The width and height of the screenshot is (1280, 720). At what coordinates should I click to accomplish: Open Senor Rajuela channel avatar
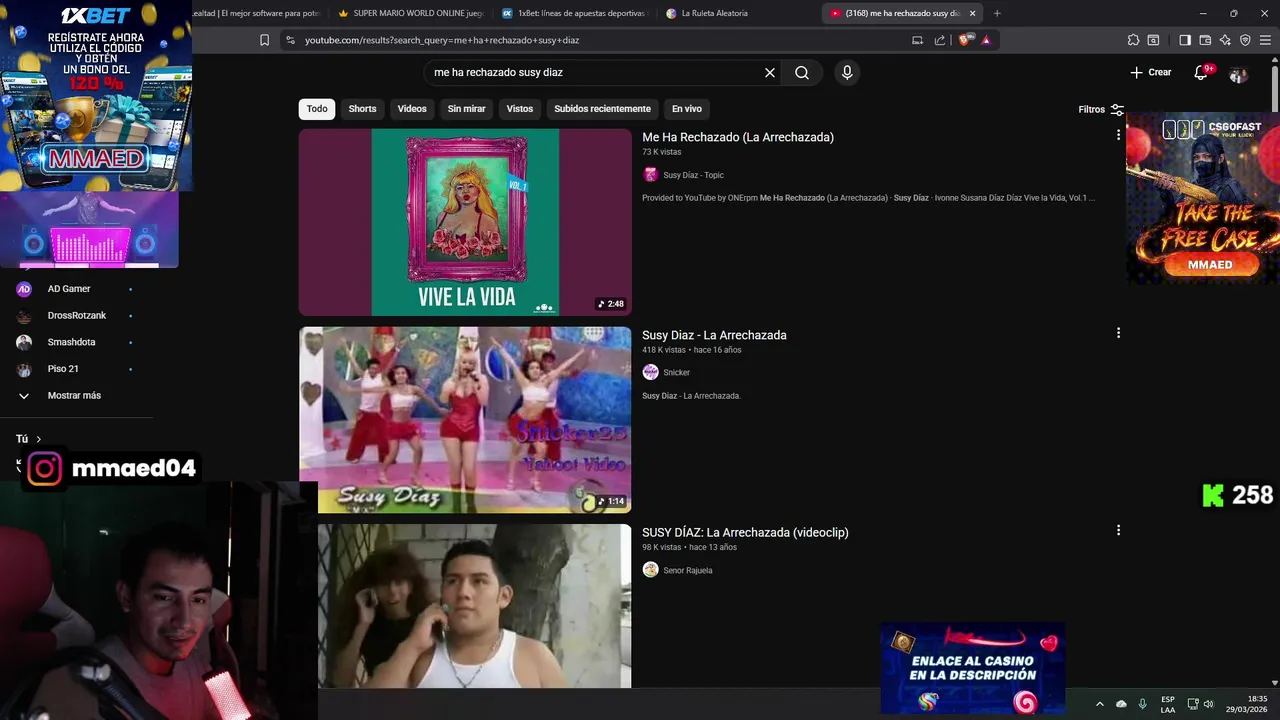(x=650, y=570)
